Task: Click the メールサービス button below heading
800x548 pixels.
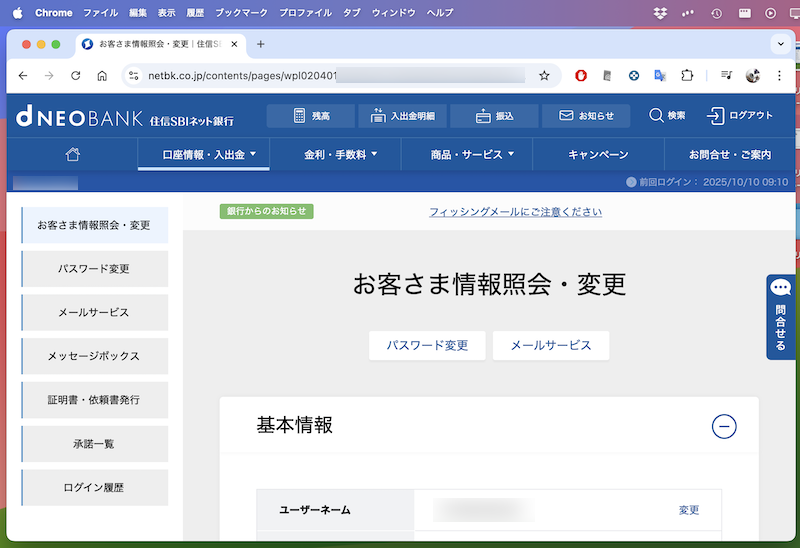Action: coord(551,345)
